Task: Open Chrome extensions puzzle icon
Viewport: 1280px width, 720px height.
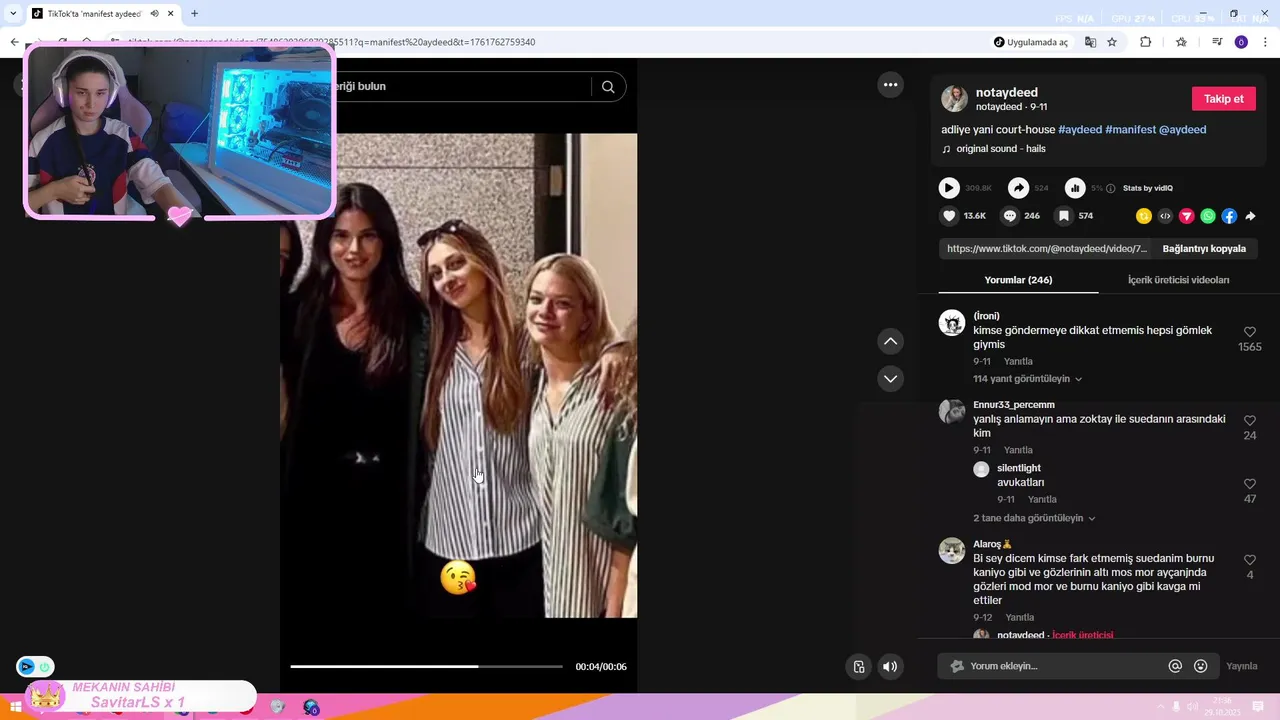Action: [x=1146, y=42]
